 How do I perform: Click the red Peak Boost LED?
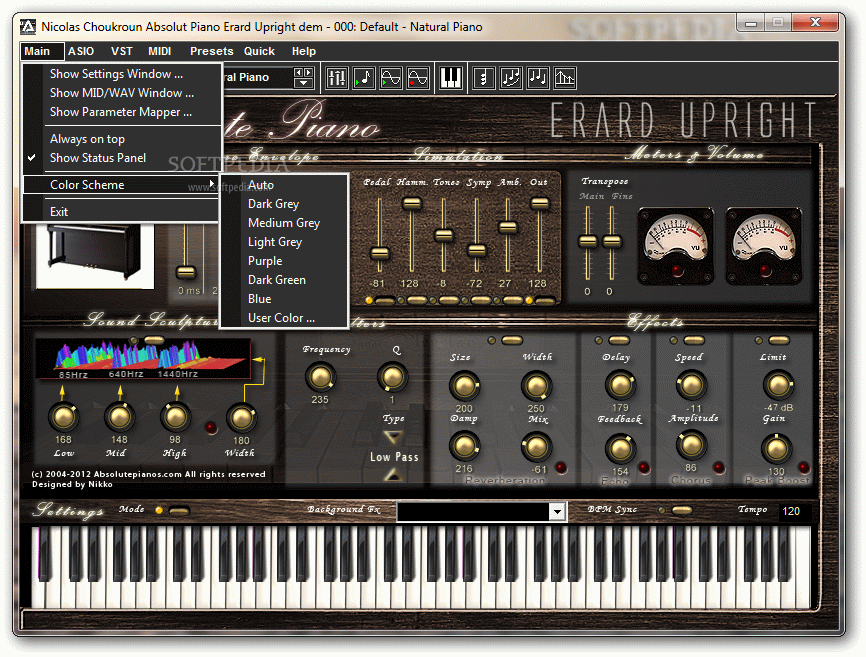[x=804, y=468]
